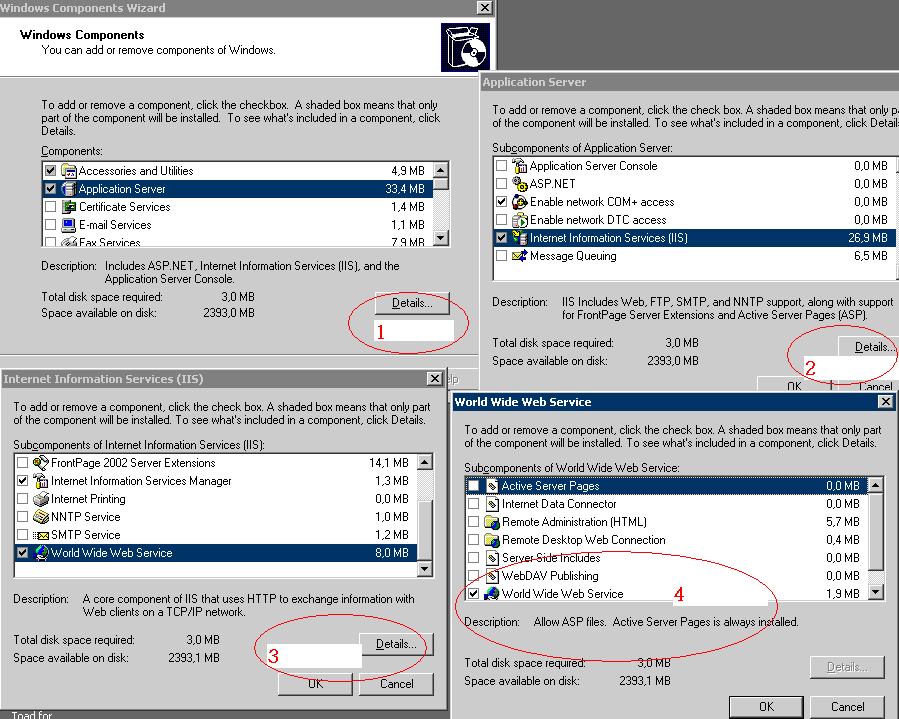Check the NNTP Service checkbox

(x=22, y=517)
